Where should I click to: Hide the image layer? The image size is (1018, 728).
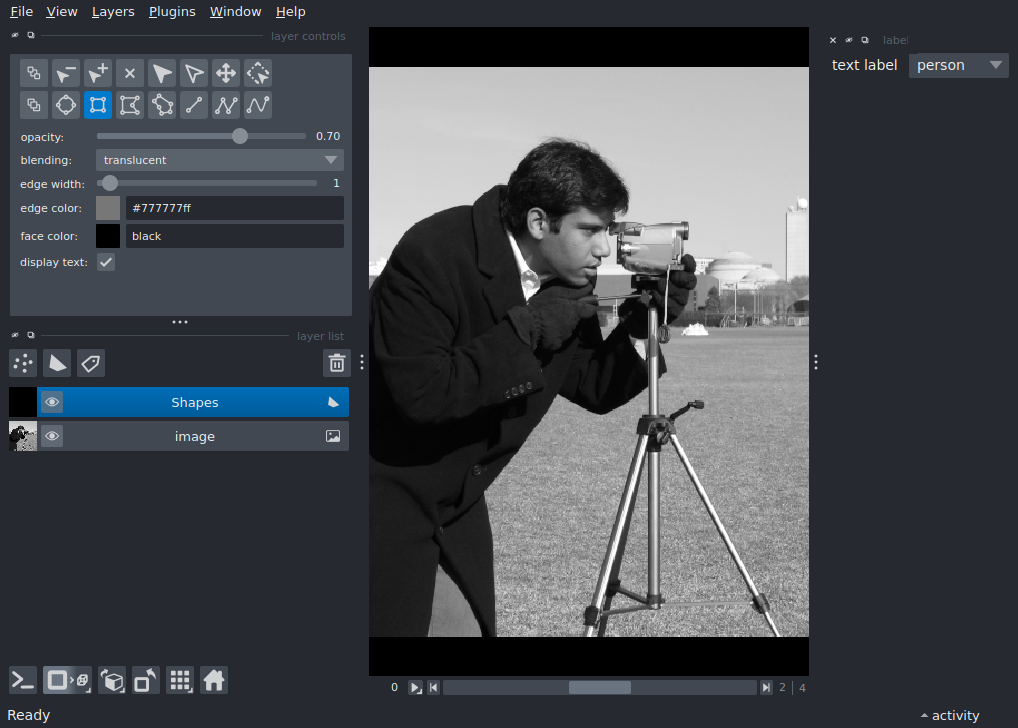(51, 436)
